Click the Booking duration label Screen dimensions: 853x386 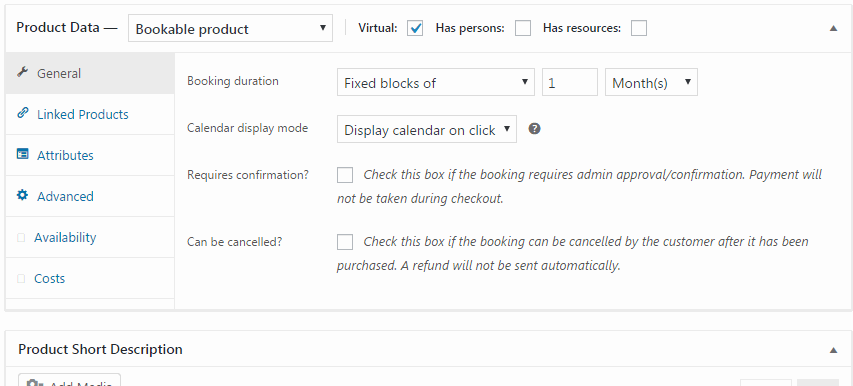click(x=233, y=81)
